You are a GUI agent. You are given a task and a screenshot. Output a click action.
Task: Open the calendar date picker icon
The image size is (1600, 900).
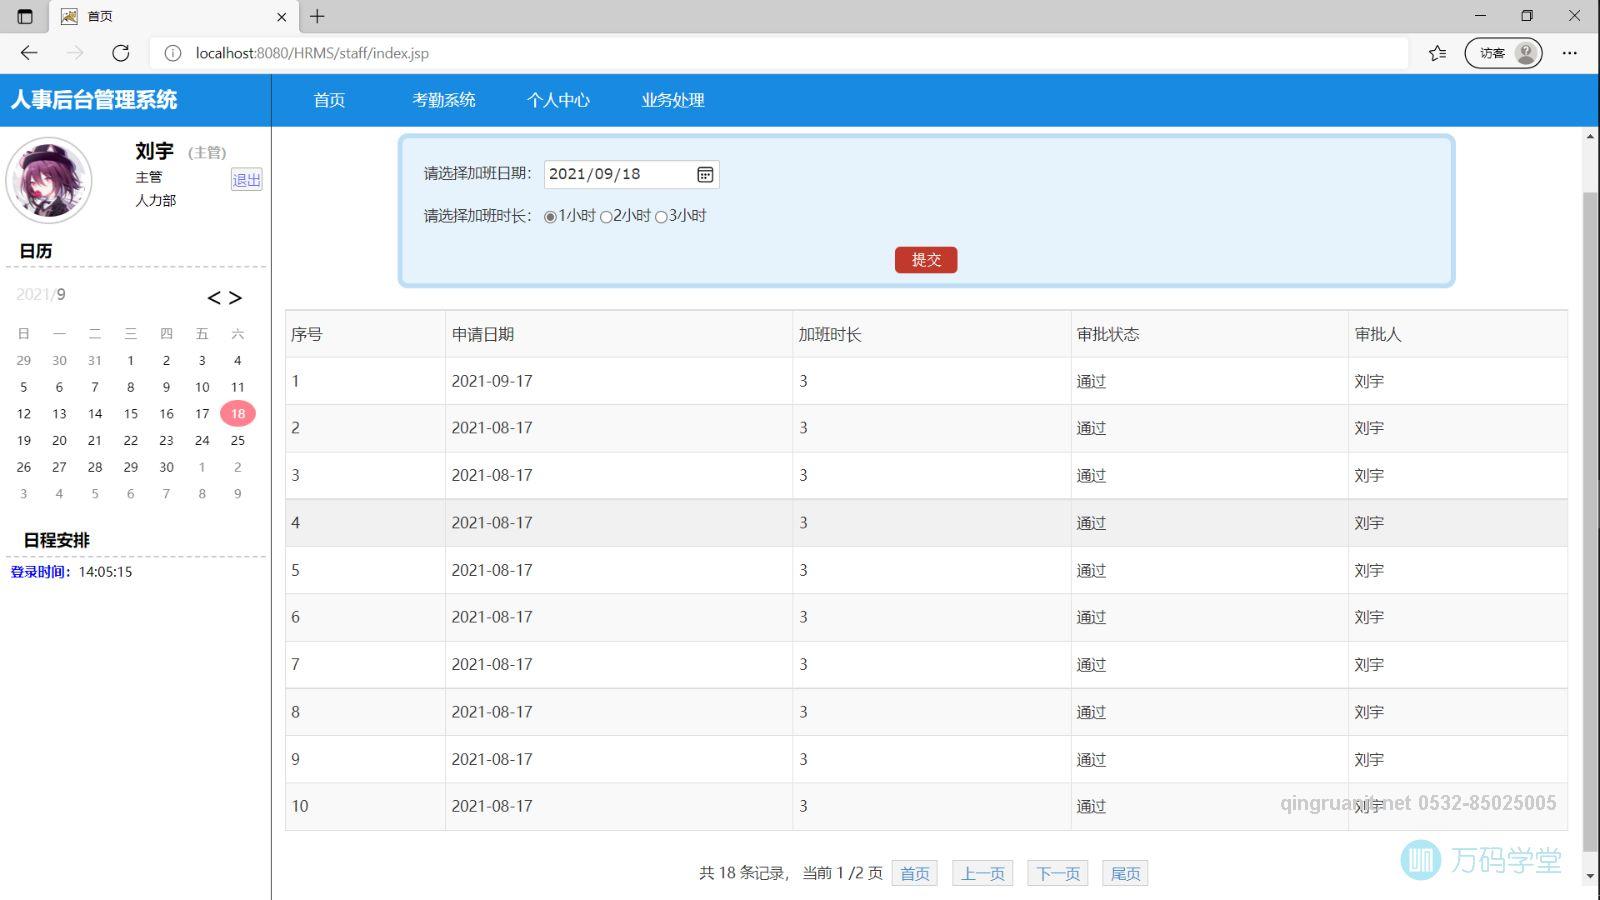pyautogui.click(x=705, y=174)
